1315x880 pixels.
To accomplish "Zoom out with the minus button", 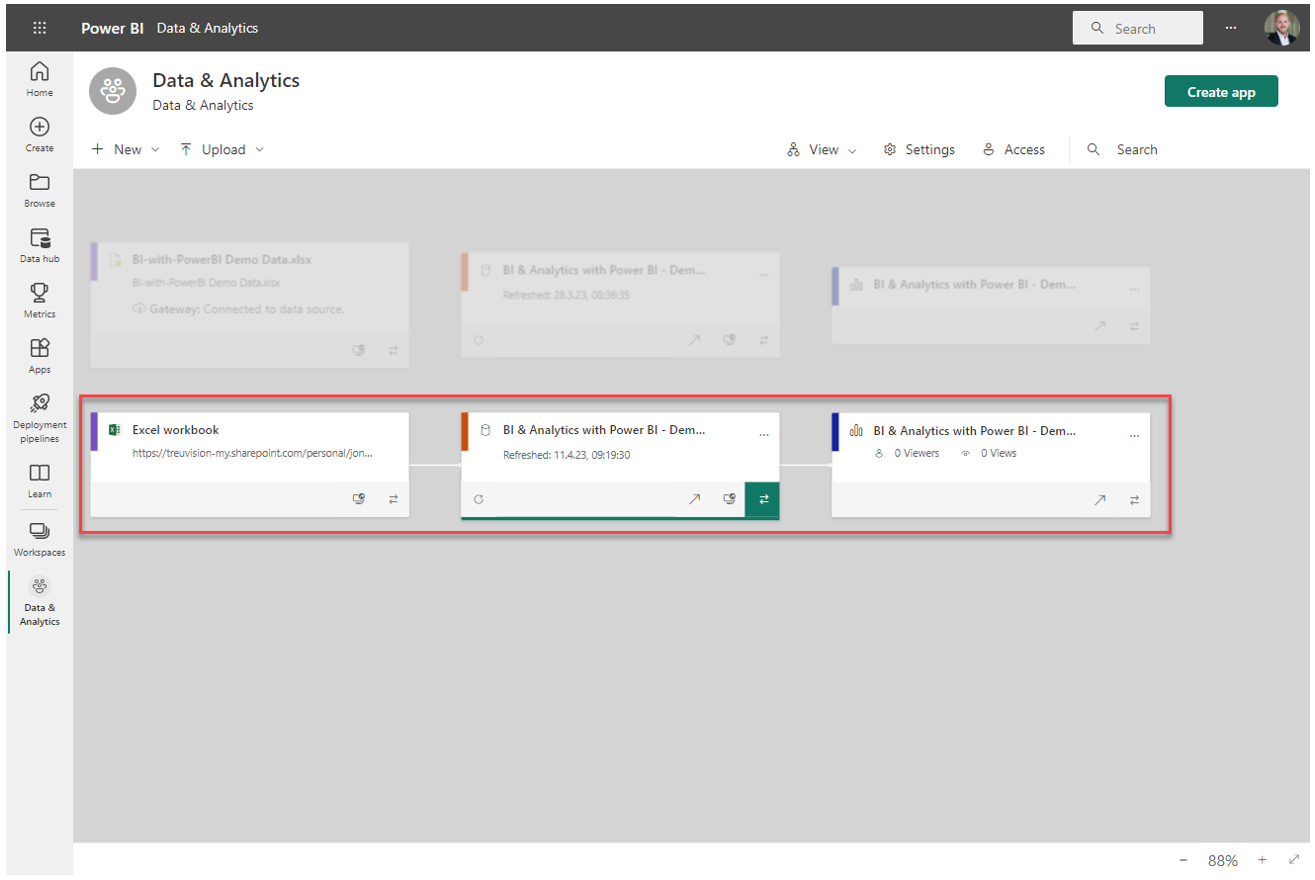I will coord(1183,860).
